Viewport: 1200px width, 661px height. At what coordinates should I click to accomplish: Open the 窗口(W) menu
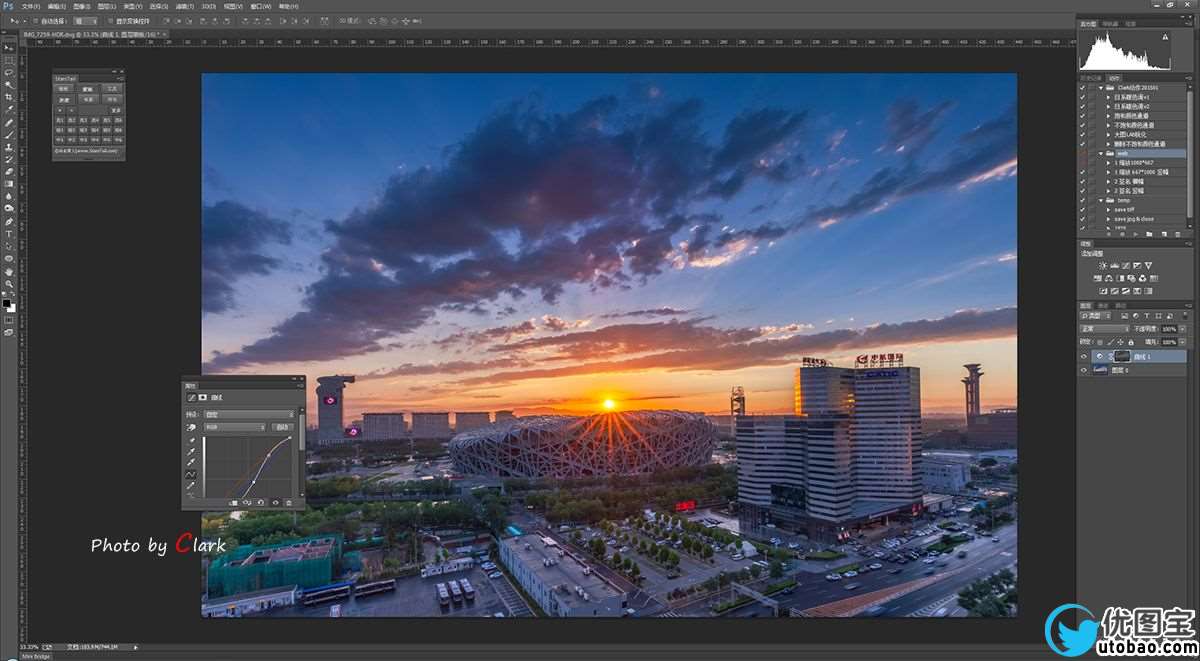pyautogui.click(x=260, y=6)
